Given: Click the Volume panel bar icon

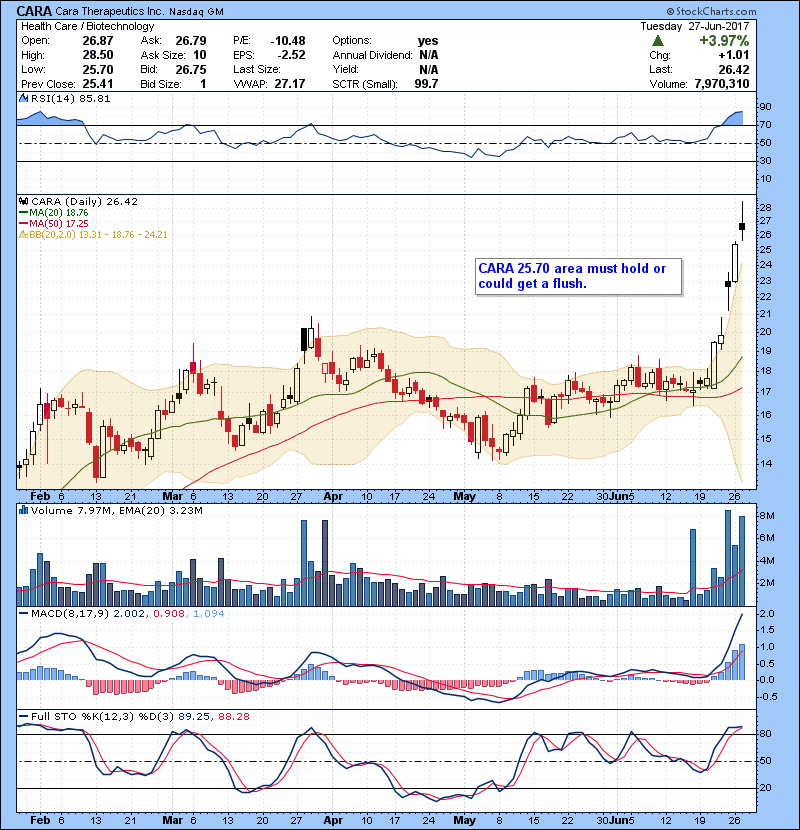Looking at the screenshot, I should 24,510.
